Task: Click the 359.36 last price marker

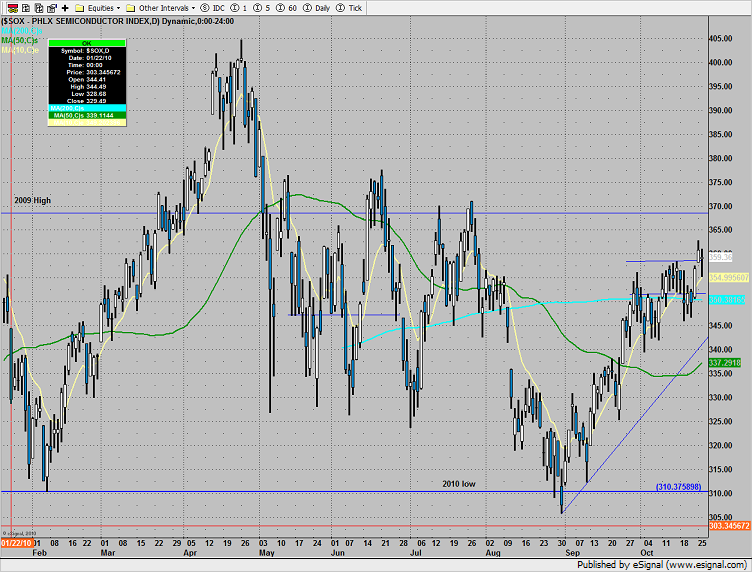Action: click(x=721, y=257)
